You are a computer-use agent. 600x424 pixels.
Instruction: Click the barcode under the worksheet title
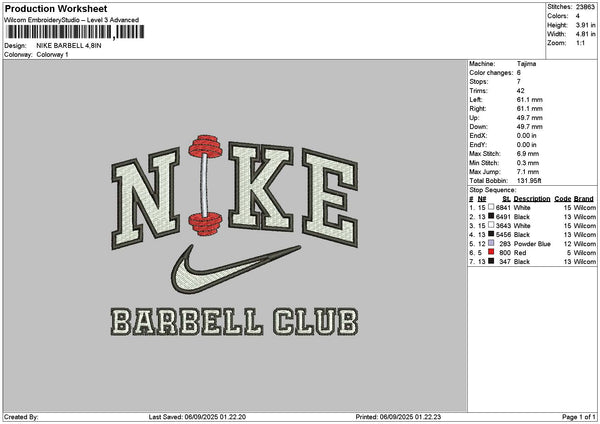tap(75, 32)
